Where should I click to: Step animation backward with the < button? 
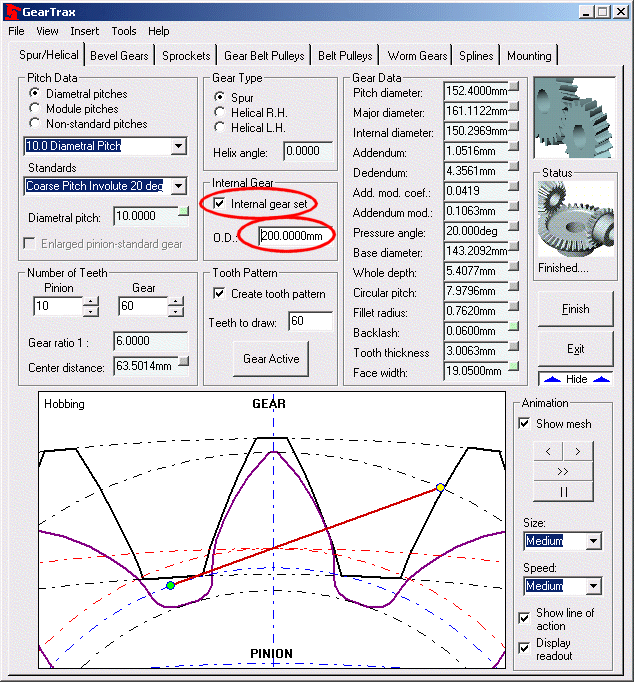(548, 451)
